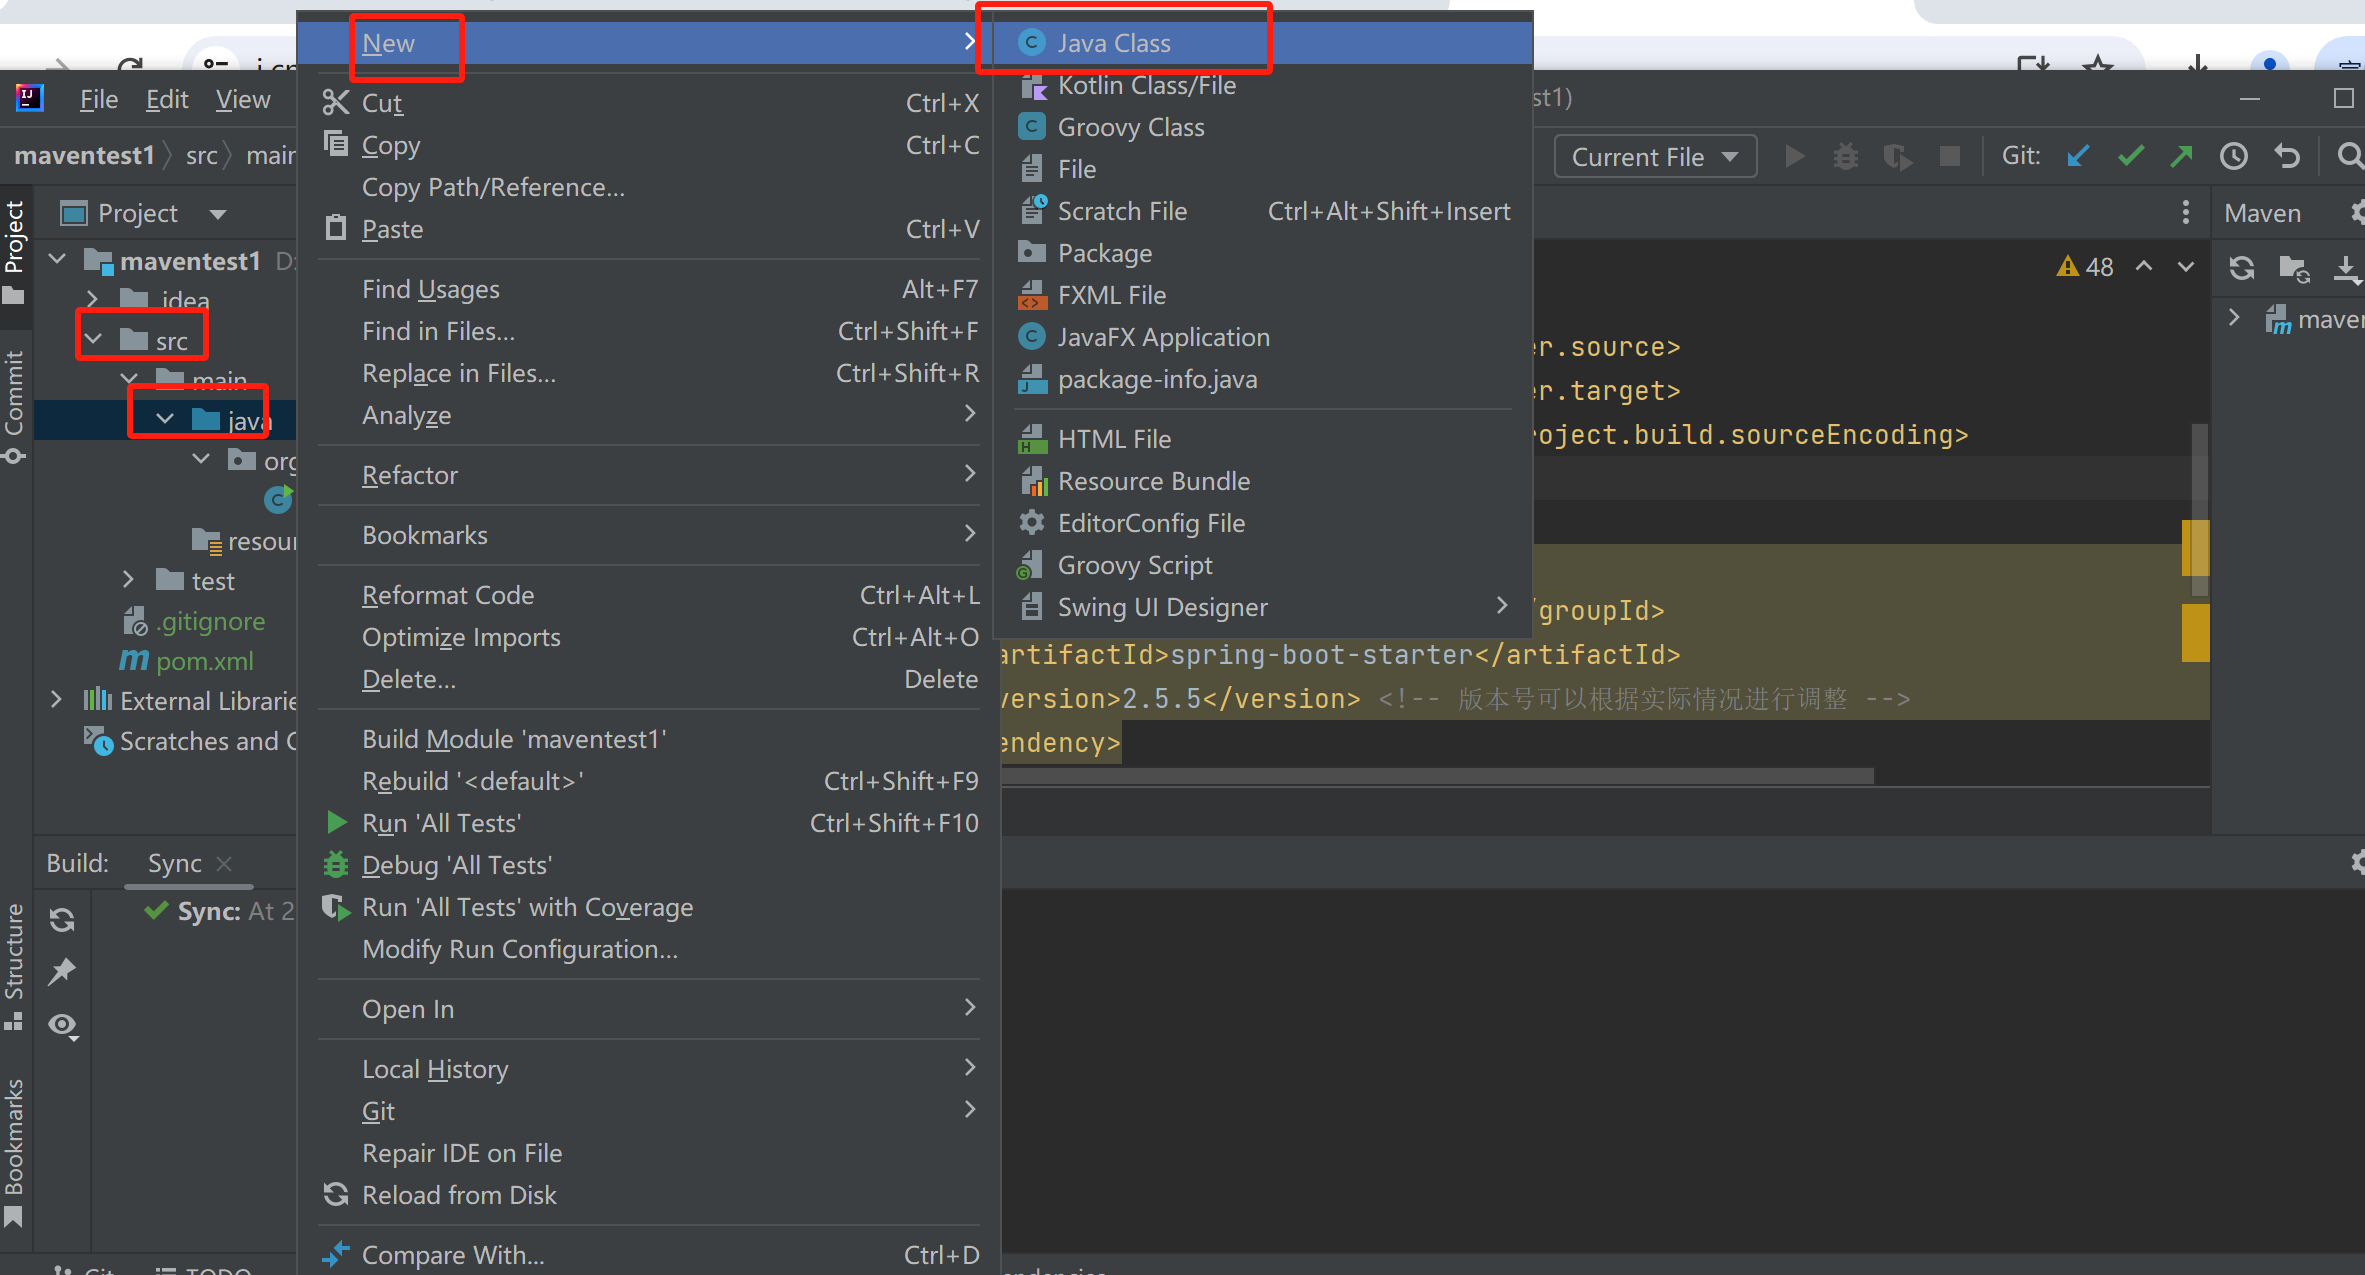
Task: Click Maven reload projects icon
Action: tap(2242, 267)
